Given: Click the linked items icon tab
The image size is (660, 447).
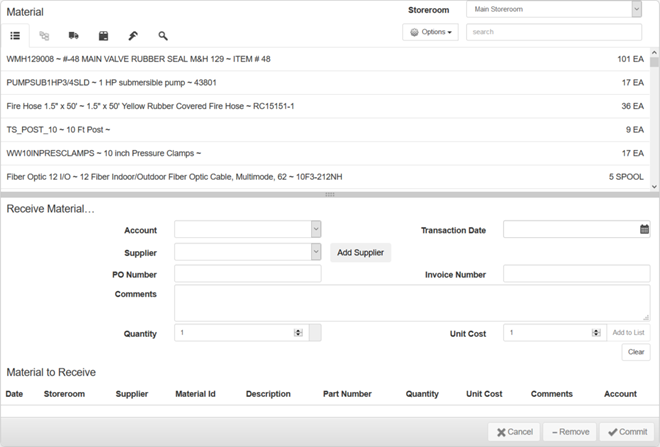Looking at the screenshot, I should tap(44, 36).
